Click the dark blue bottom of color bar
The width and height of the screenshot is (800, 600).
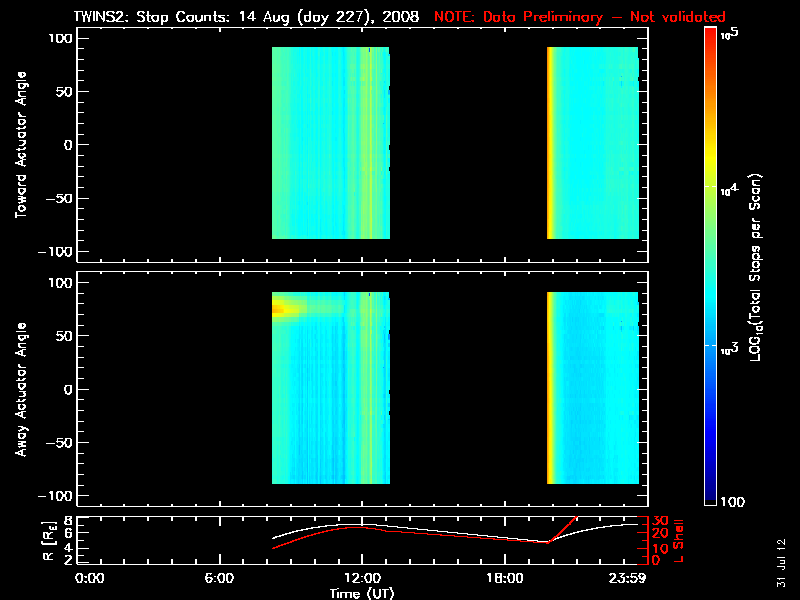click(x=710, y=495)
